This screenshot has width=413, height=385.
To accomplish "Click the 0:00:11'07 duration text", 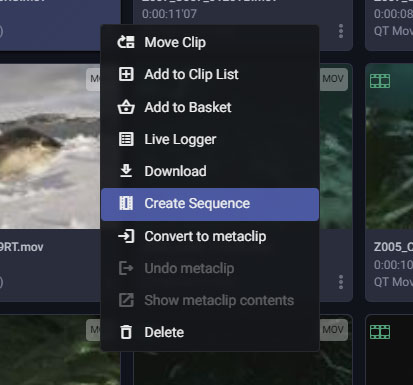I will [x=169, y=14].
